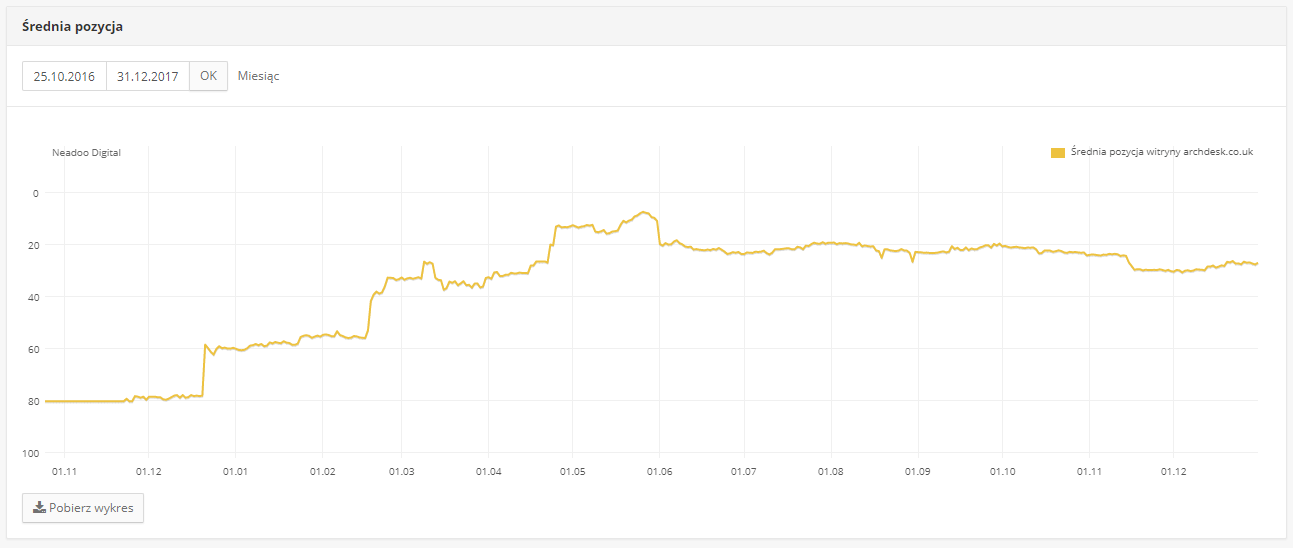Click the download icon in Pobierz wykres

tap(40, 508)
